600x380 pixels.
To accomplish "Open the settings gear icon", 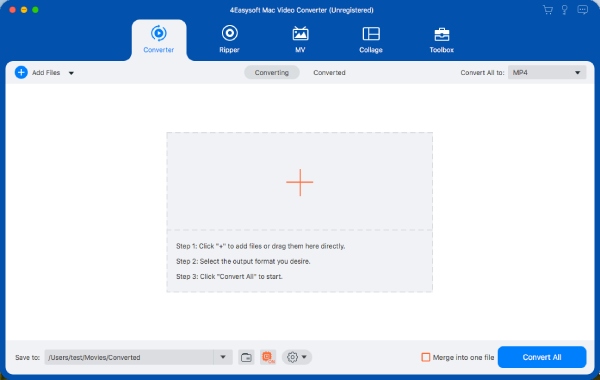I will pos(292,357).
